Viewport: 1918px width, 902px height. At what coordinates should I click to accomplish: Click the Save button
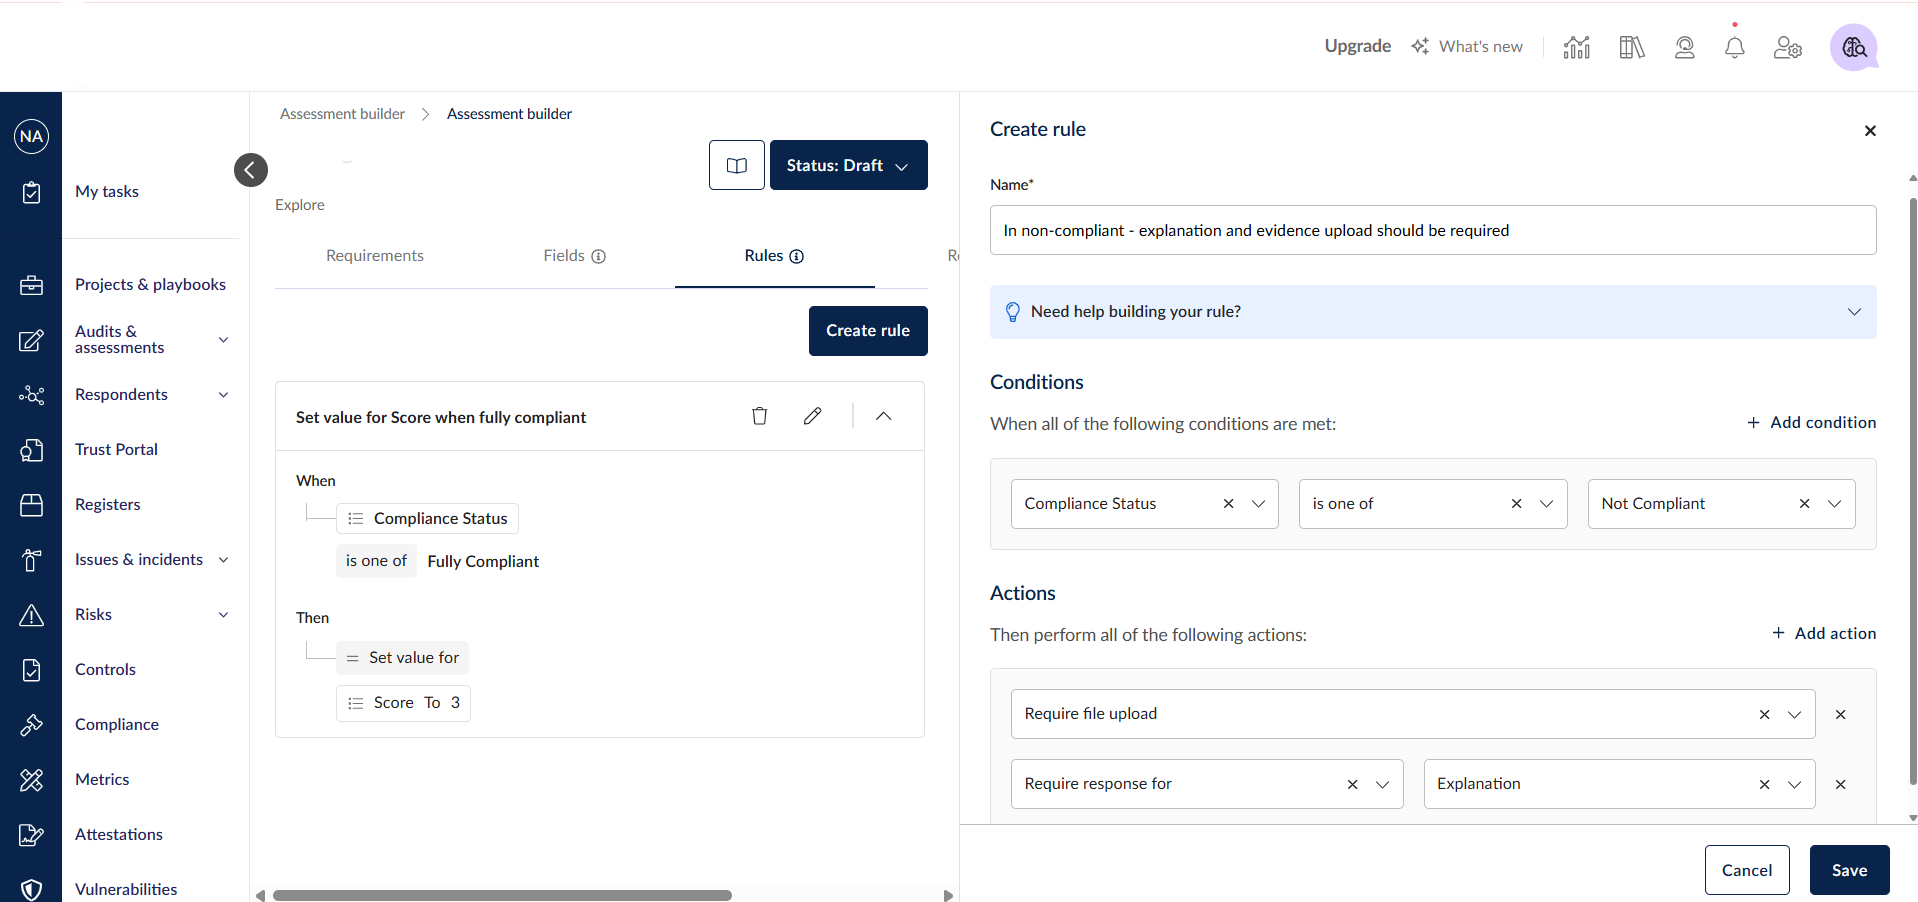tap(1848, 870)
